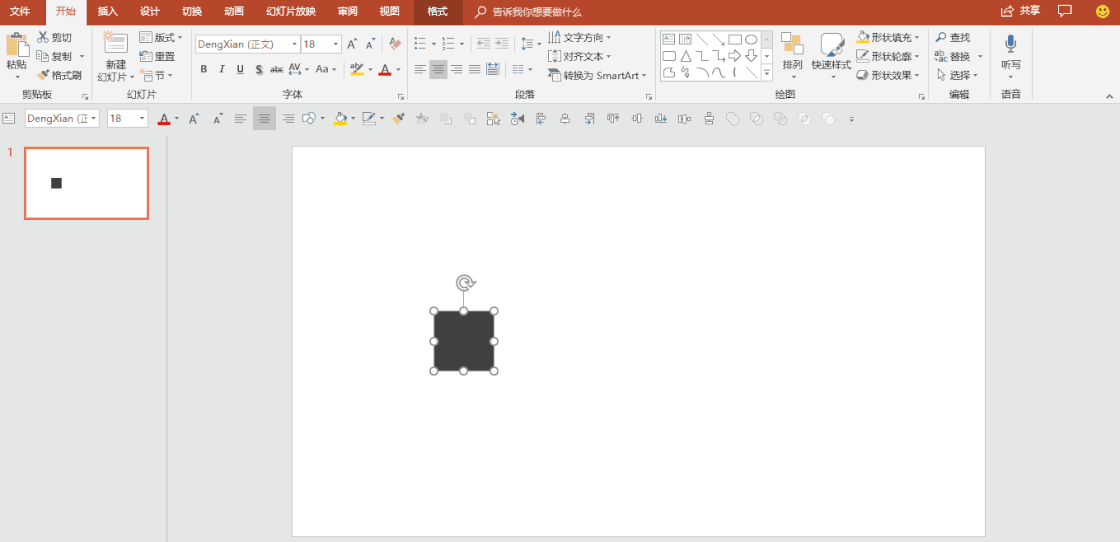
Task: Toggle Underline formatting in the ribbon
Action: pos(240,69)
